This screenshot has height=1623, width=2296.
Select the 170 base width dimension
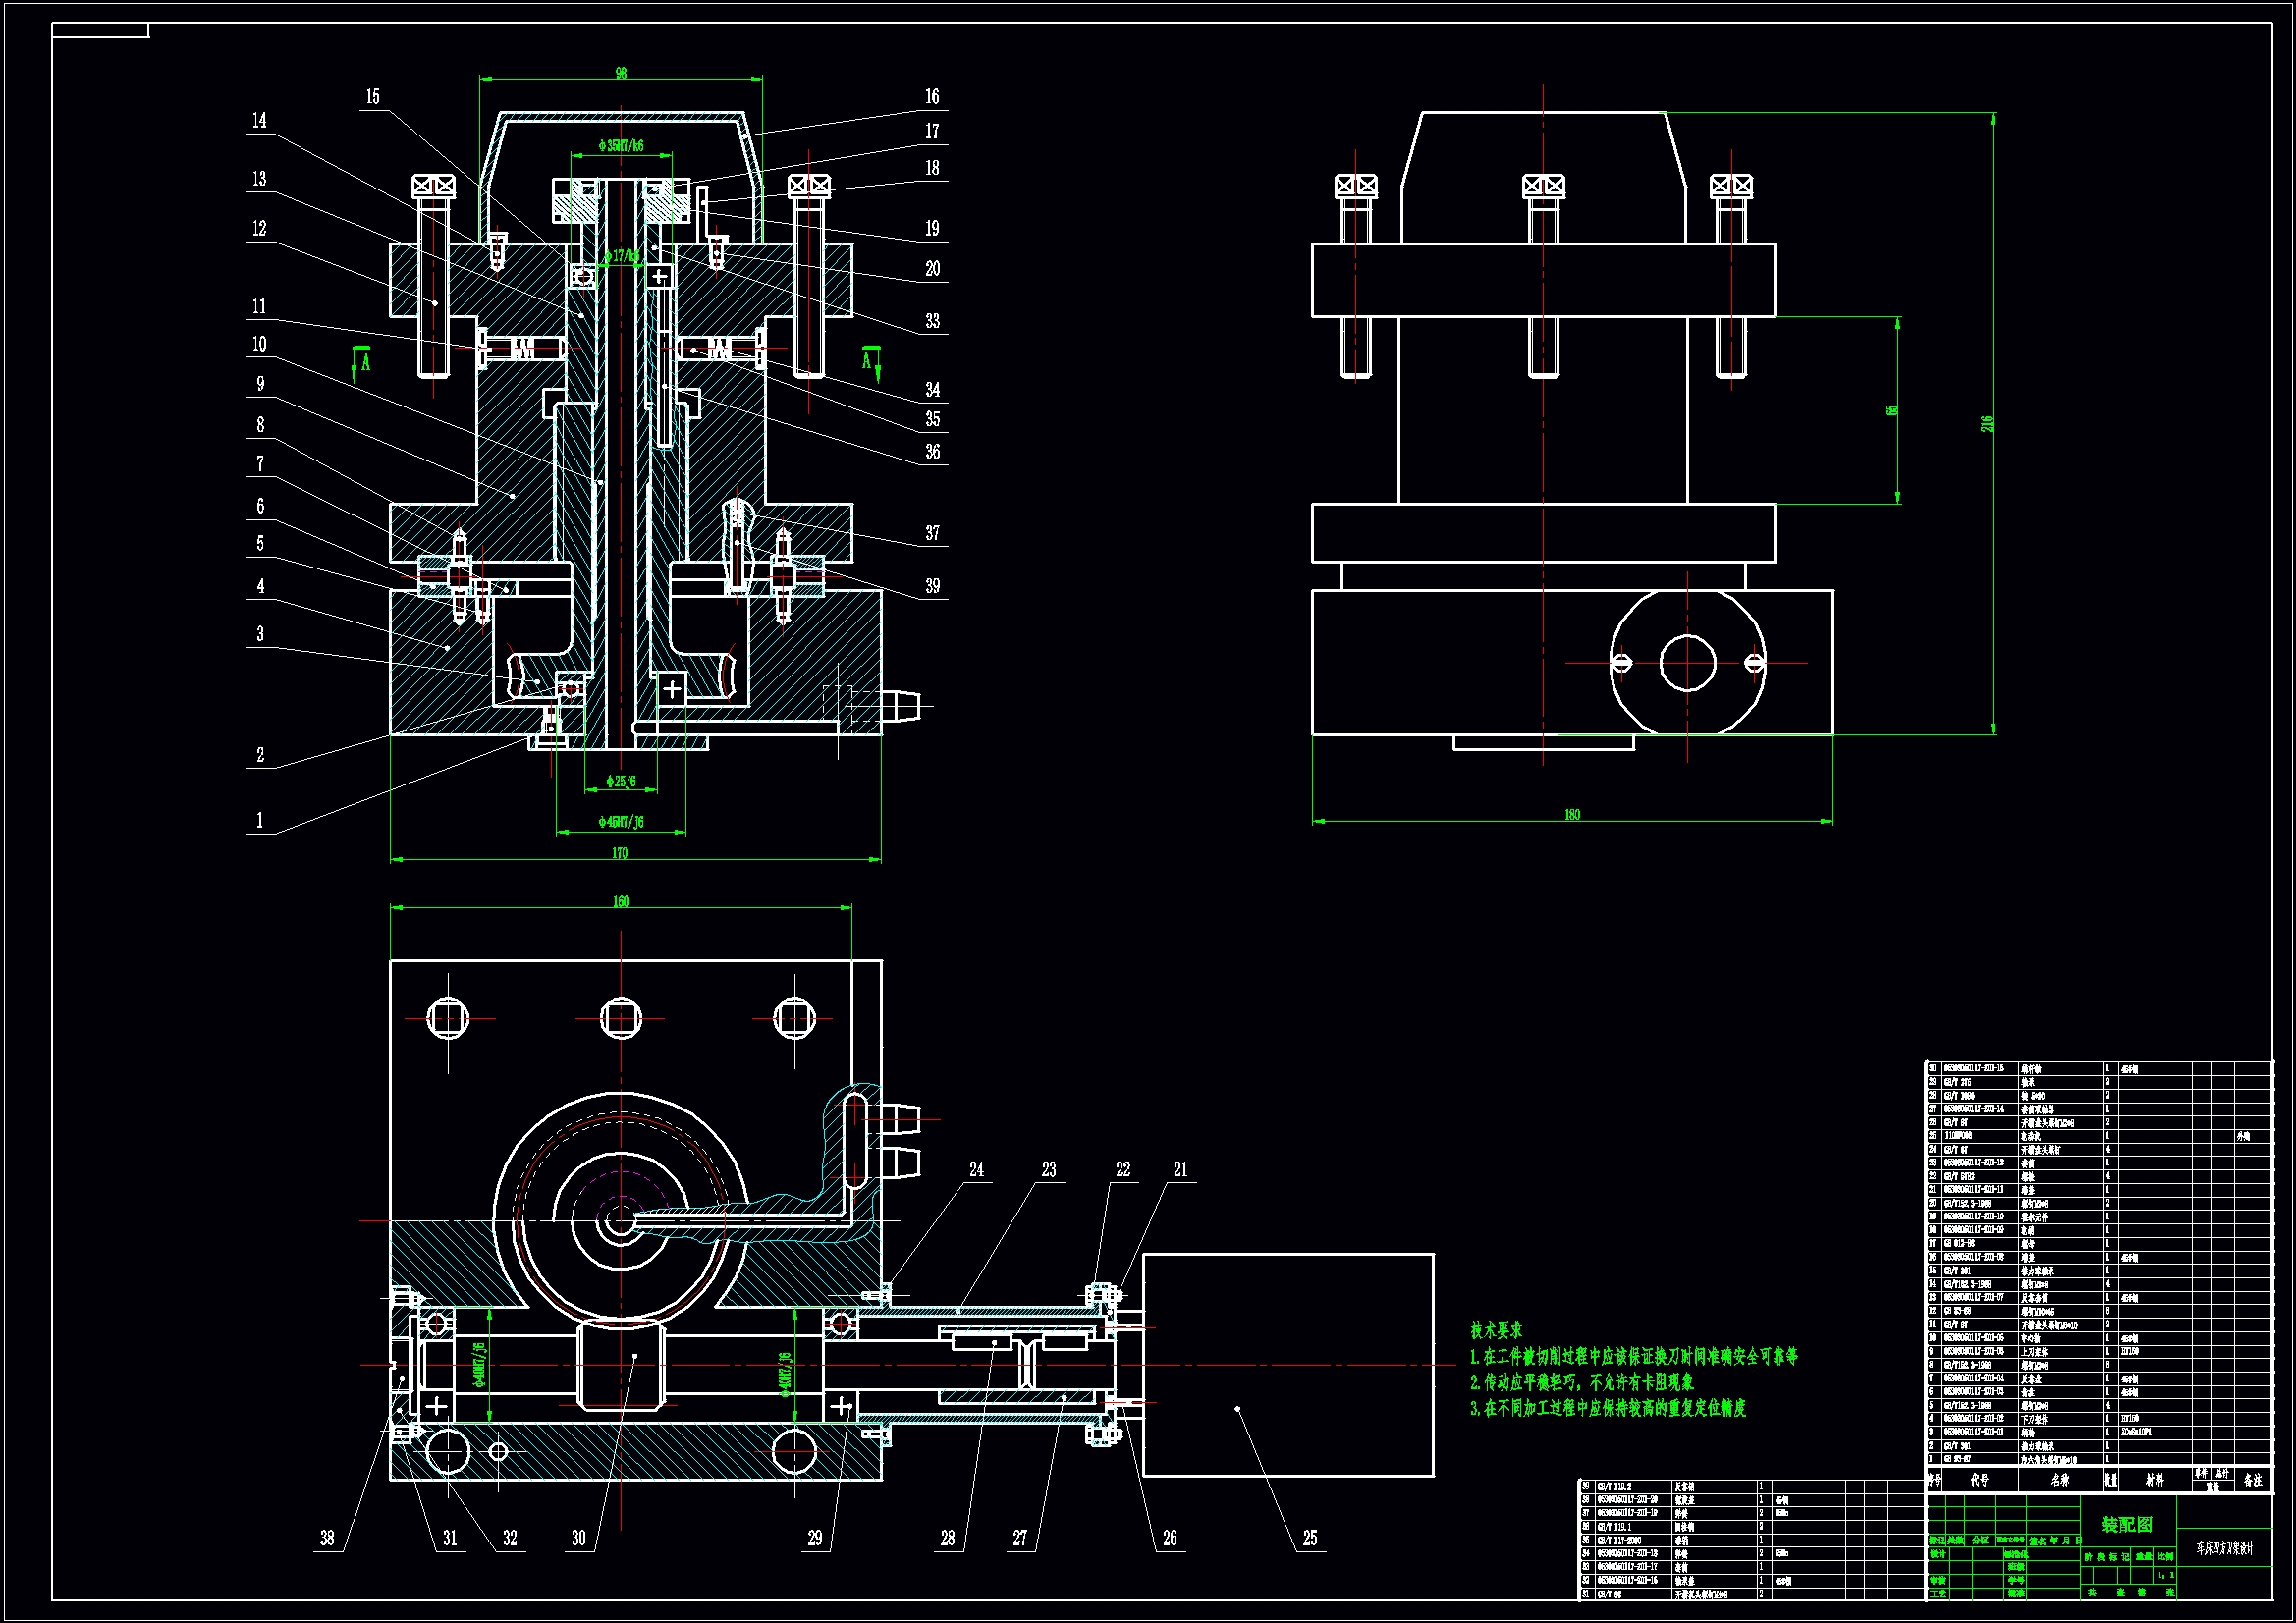point(620,853)
